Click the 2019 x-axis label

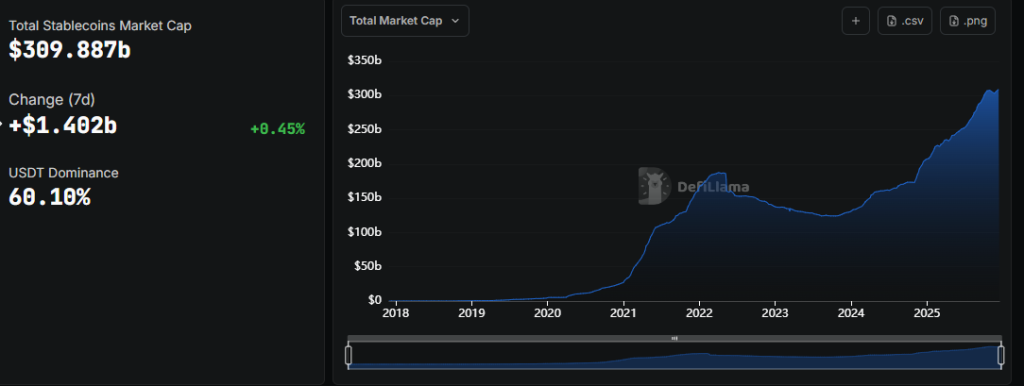472,313
